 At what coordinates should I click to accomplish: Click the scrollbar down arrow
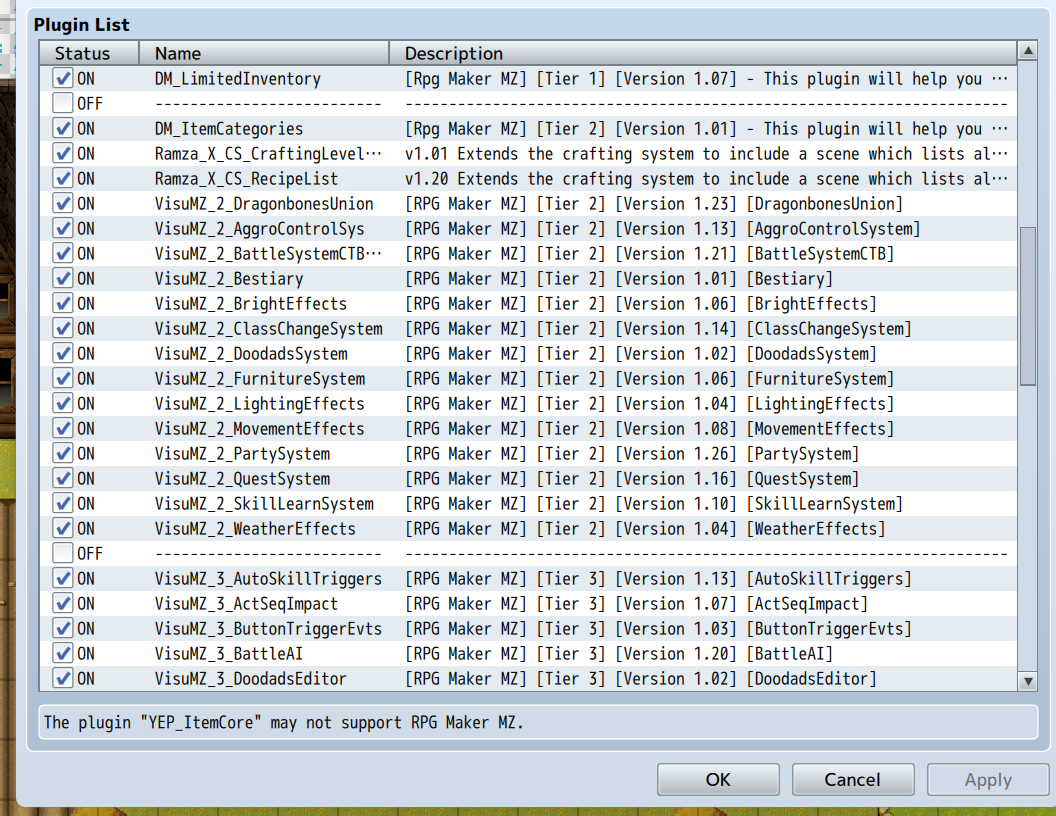[1028, 681]
